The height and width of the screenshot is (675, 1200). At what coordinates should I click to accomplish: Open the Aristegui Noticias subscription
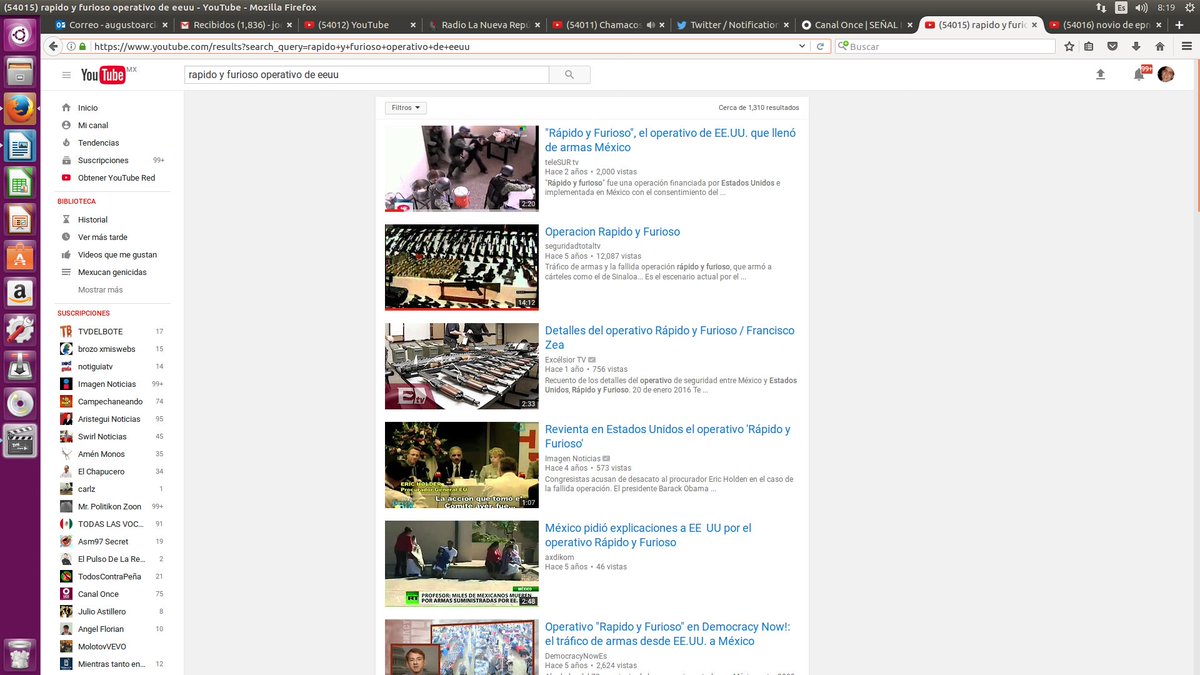109,419
